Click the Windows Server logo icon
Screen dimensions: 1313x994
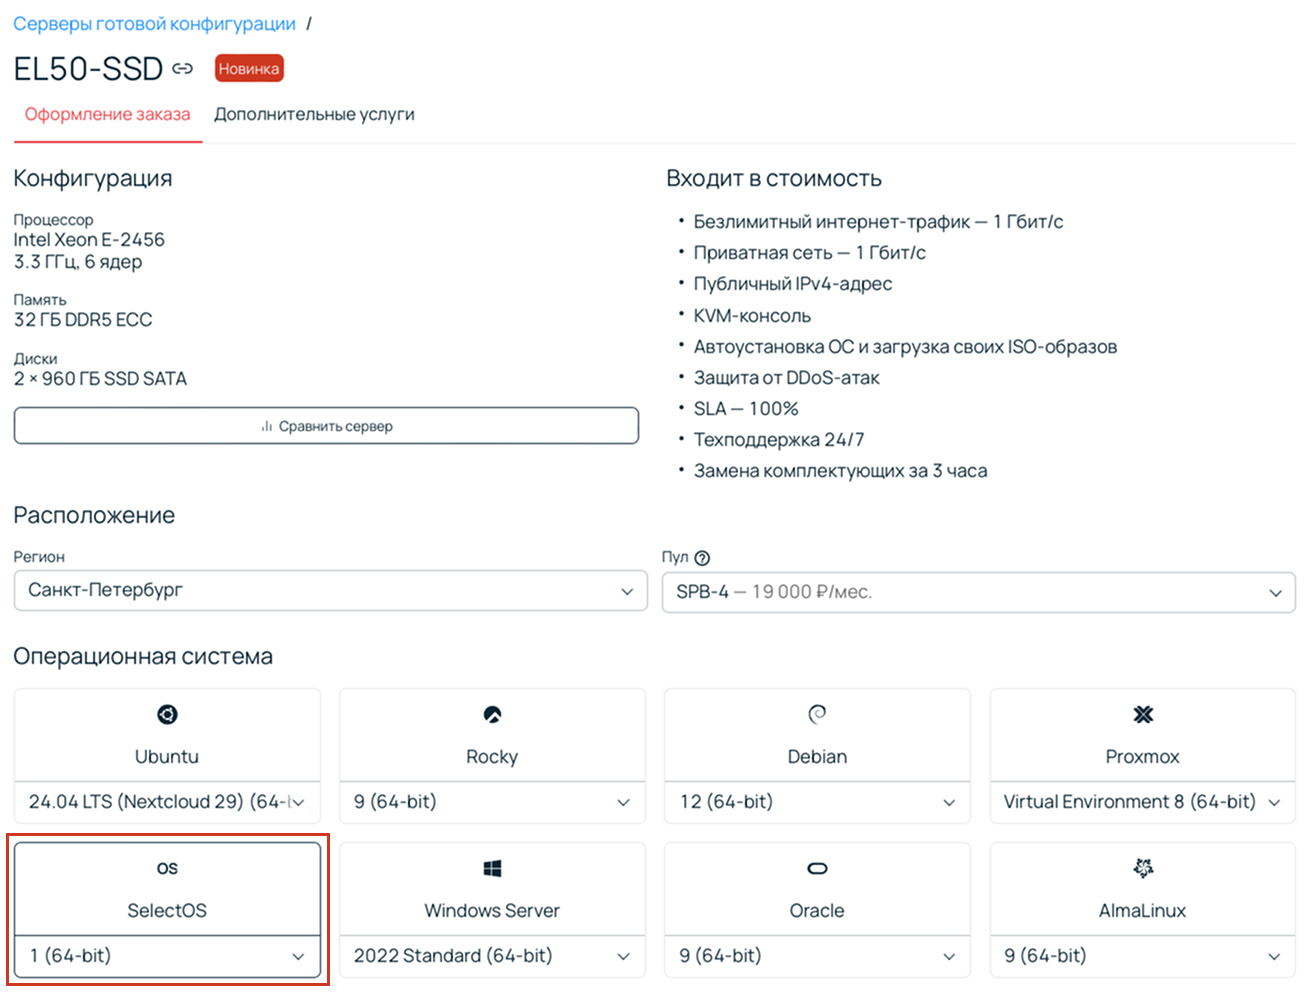point(492,868)
